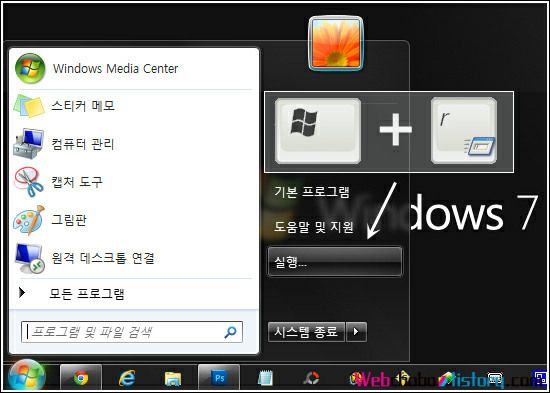550x393 pixels.
Task: Open Windows Media Center from Start menu
Action: tap(133, 68)
